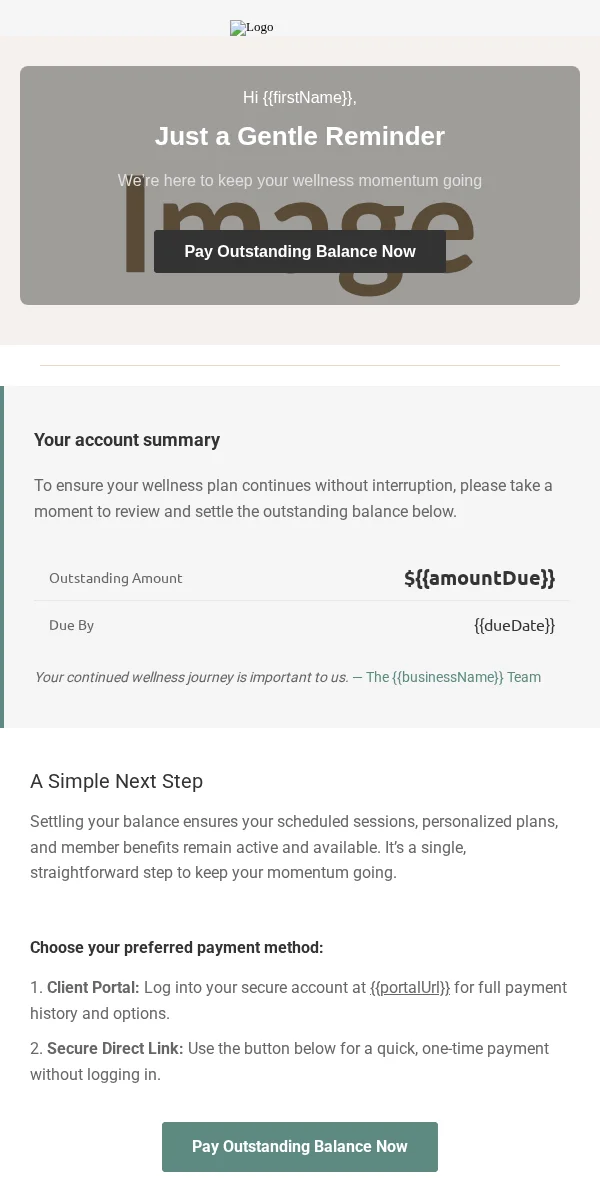Click the horizontal divider line below hero
This screenshot has height=1200, width=600.
point(300,365)
